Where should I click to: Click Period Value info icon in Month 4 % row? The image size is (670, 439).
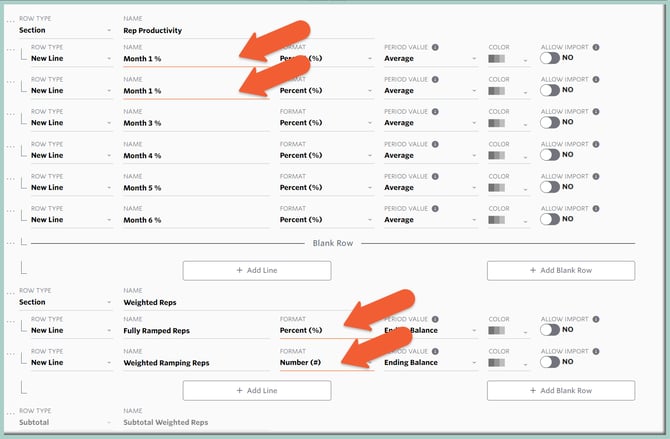[x=435, y=144]
